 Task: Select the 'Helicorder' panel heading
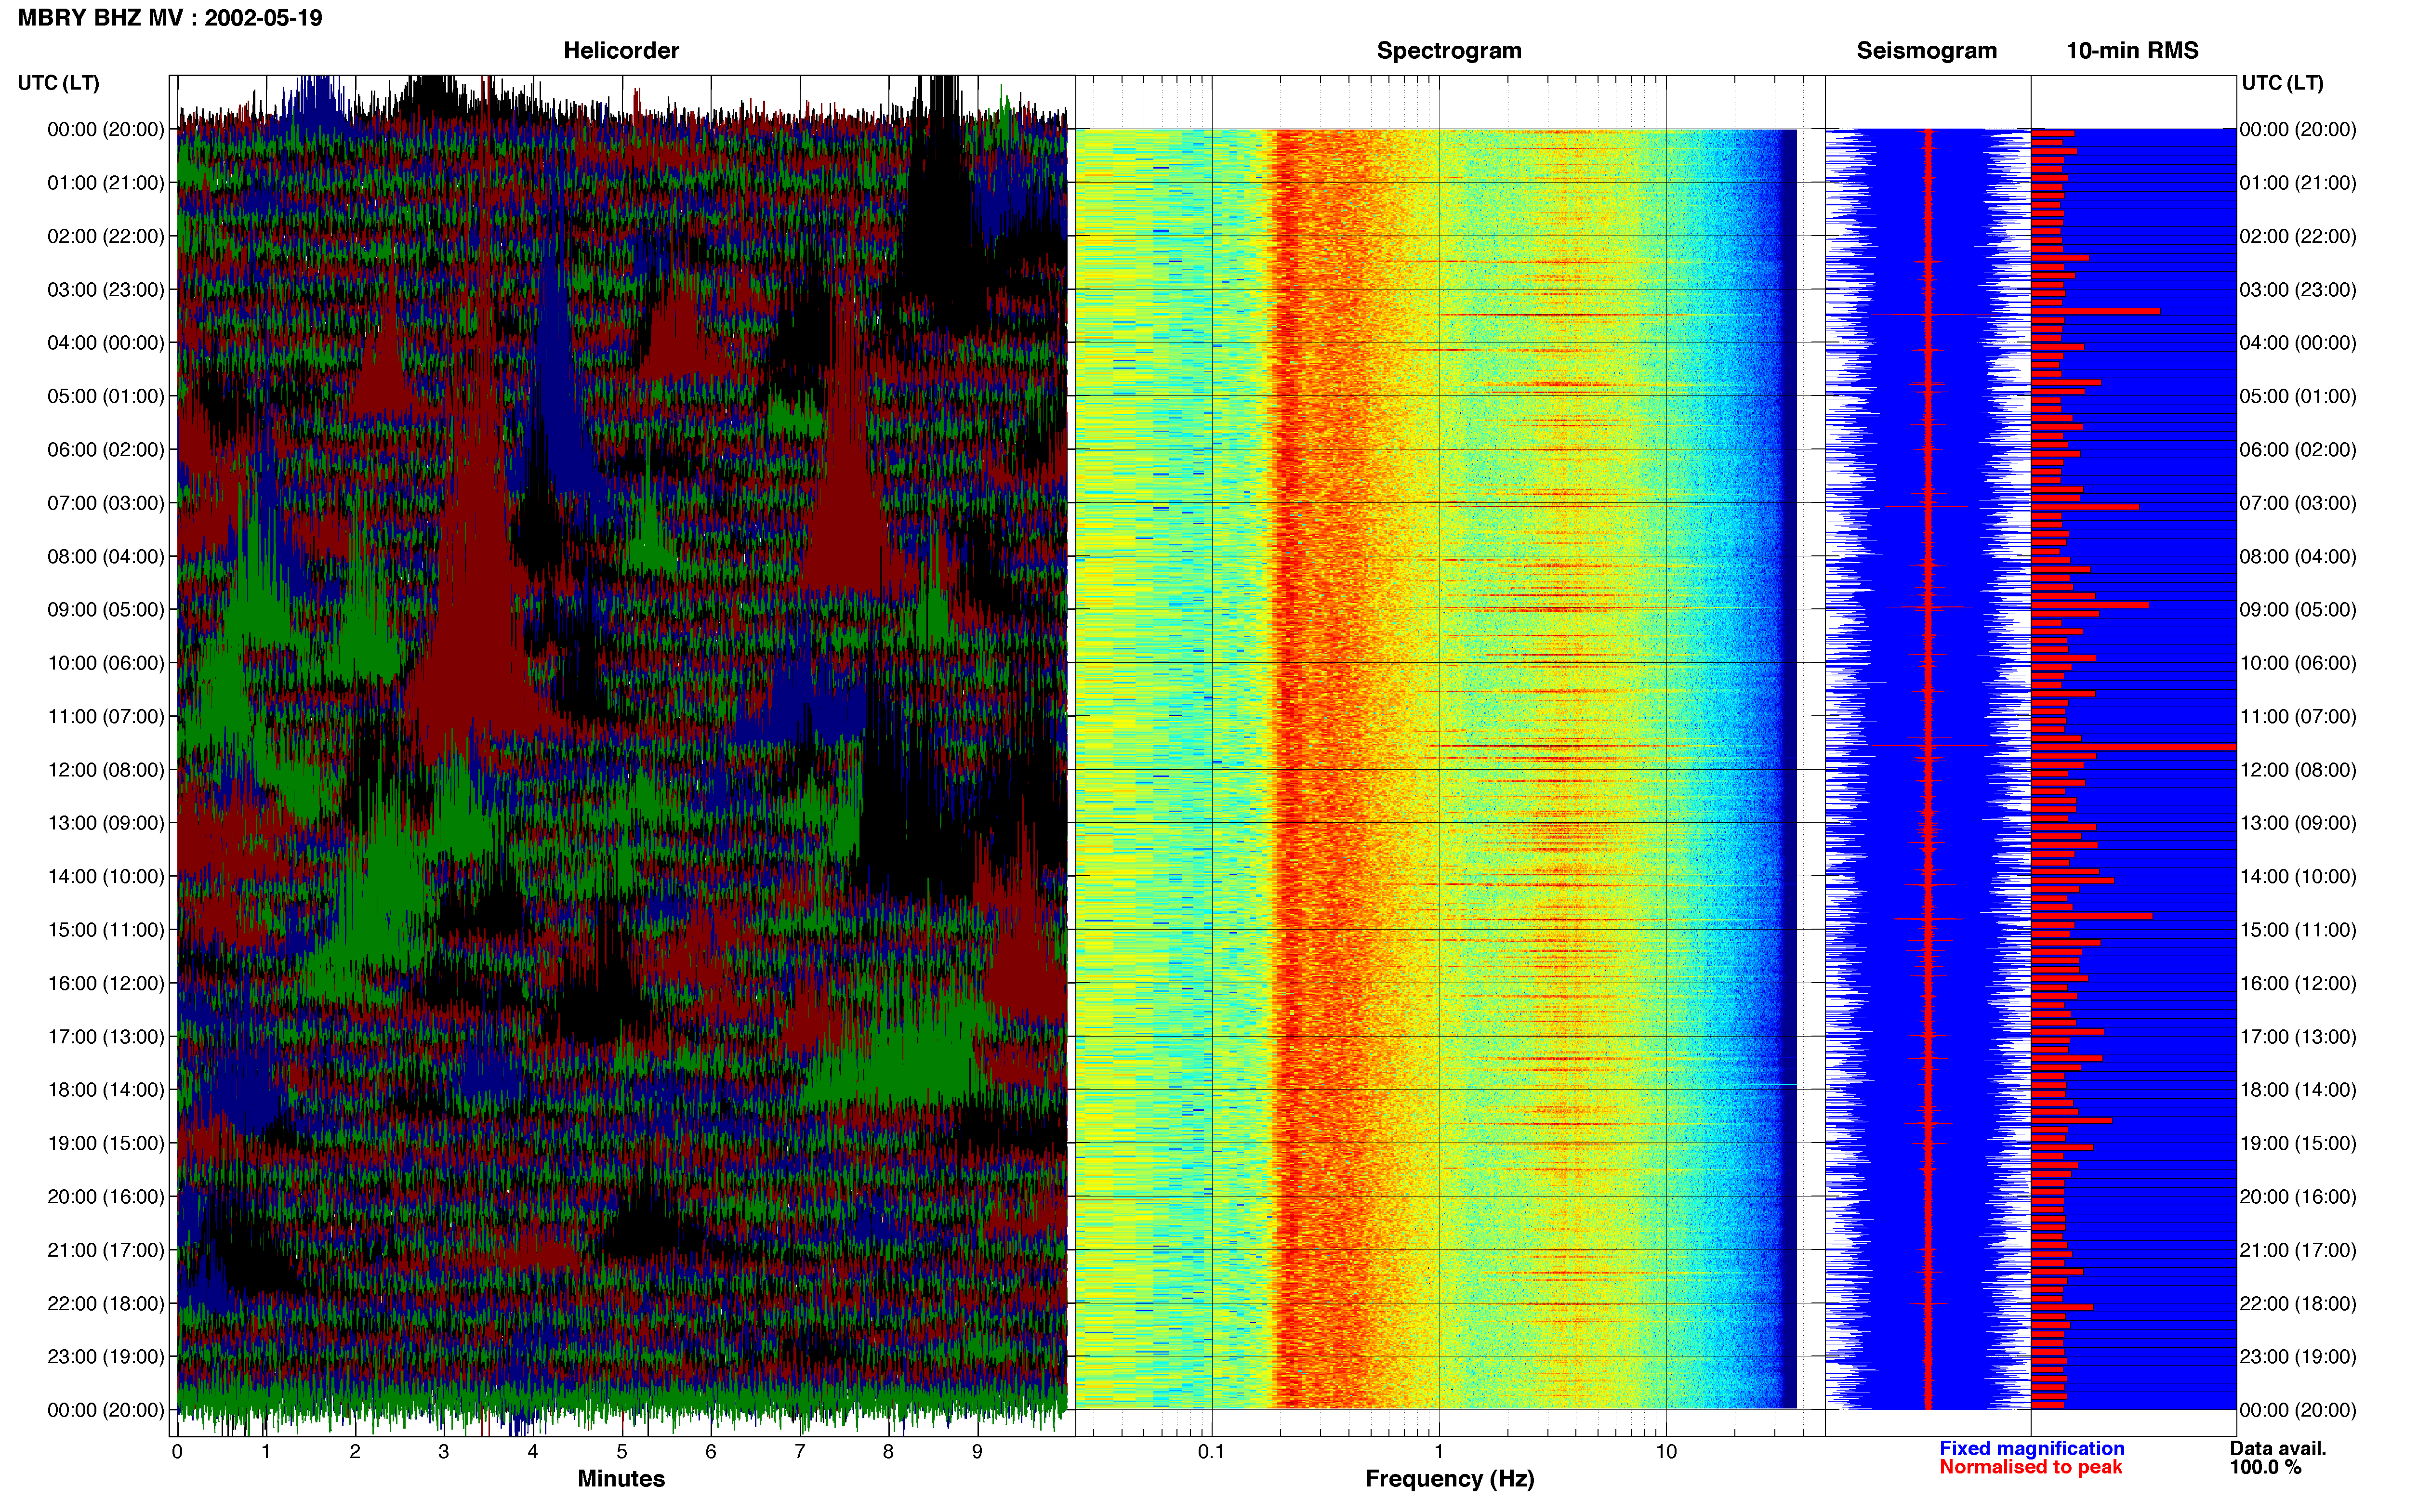point(621,50)
